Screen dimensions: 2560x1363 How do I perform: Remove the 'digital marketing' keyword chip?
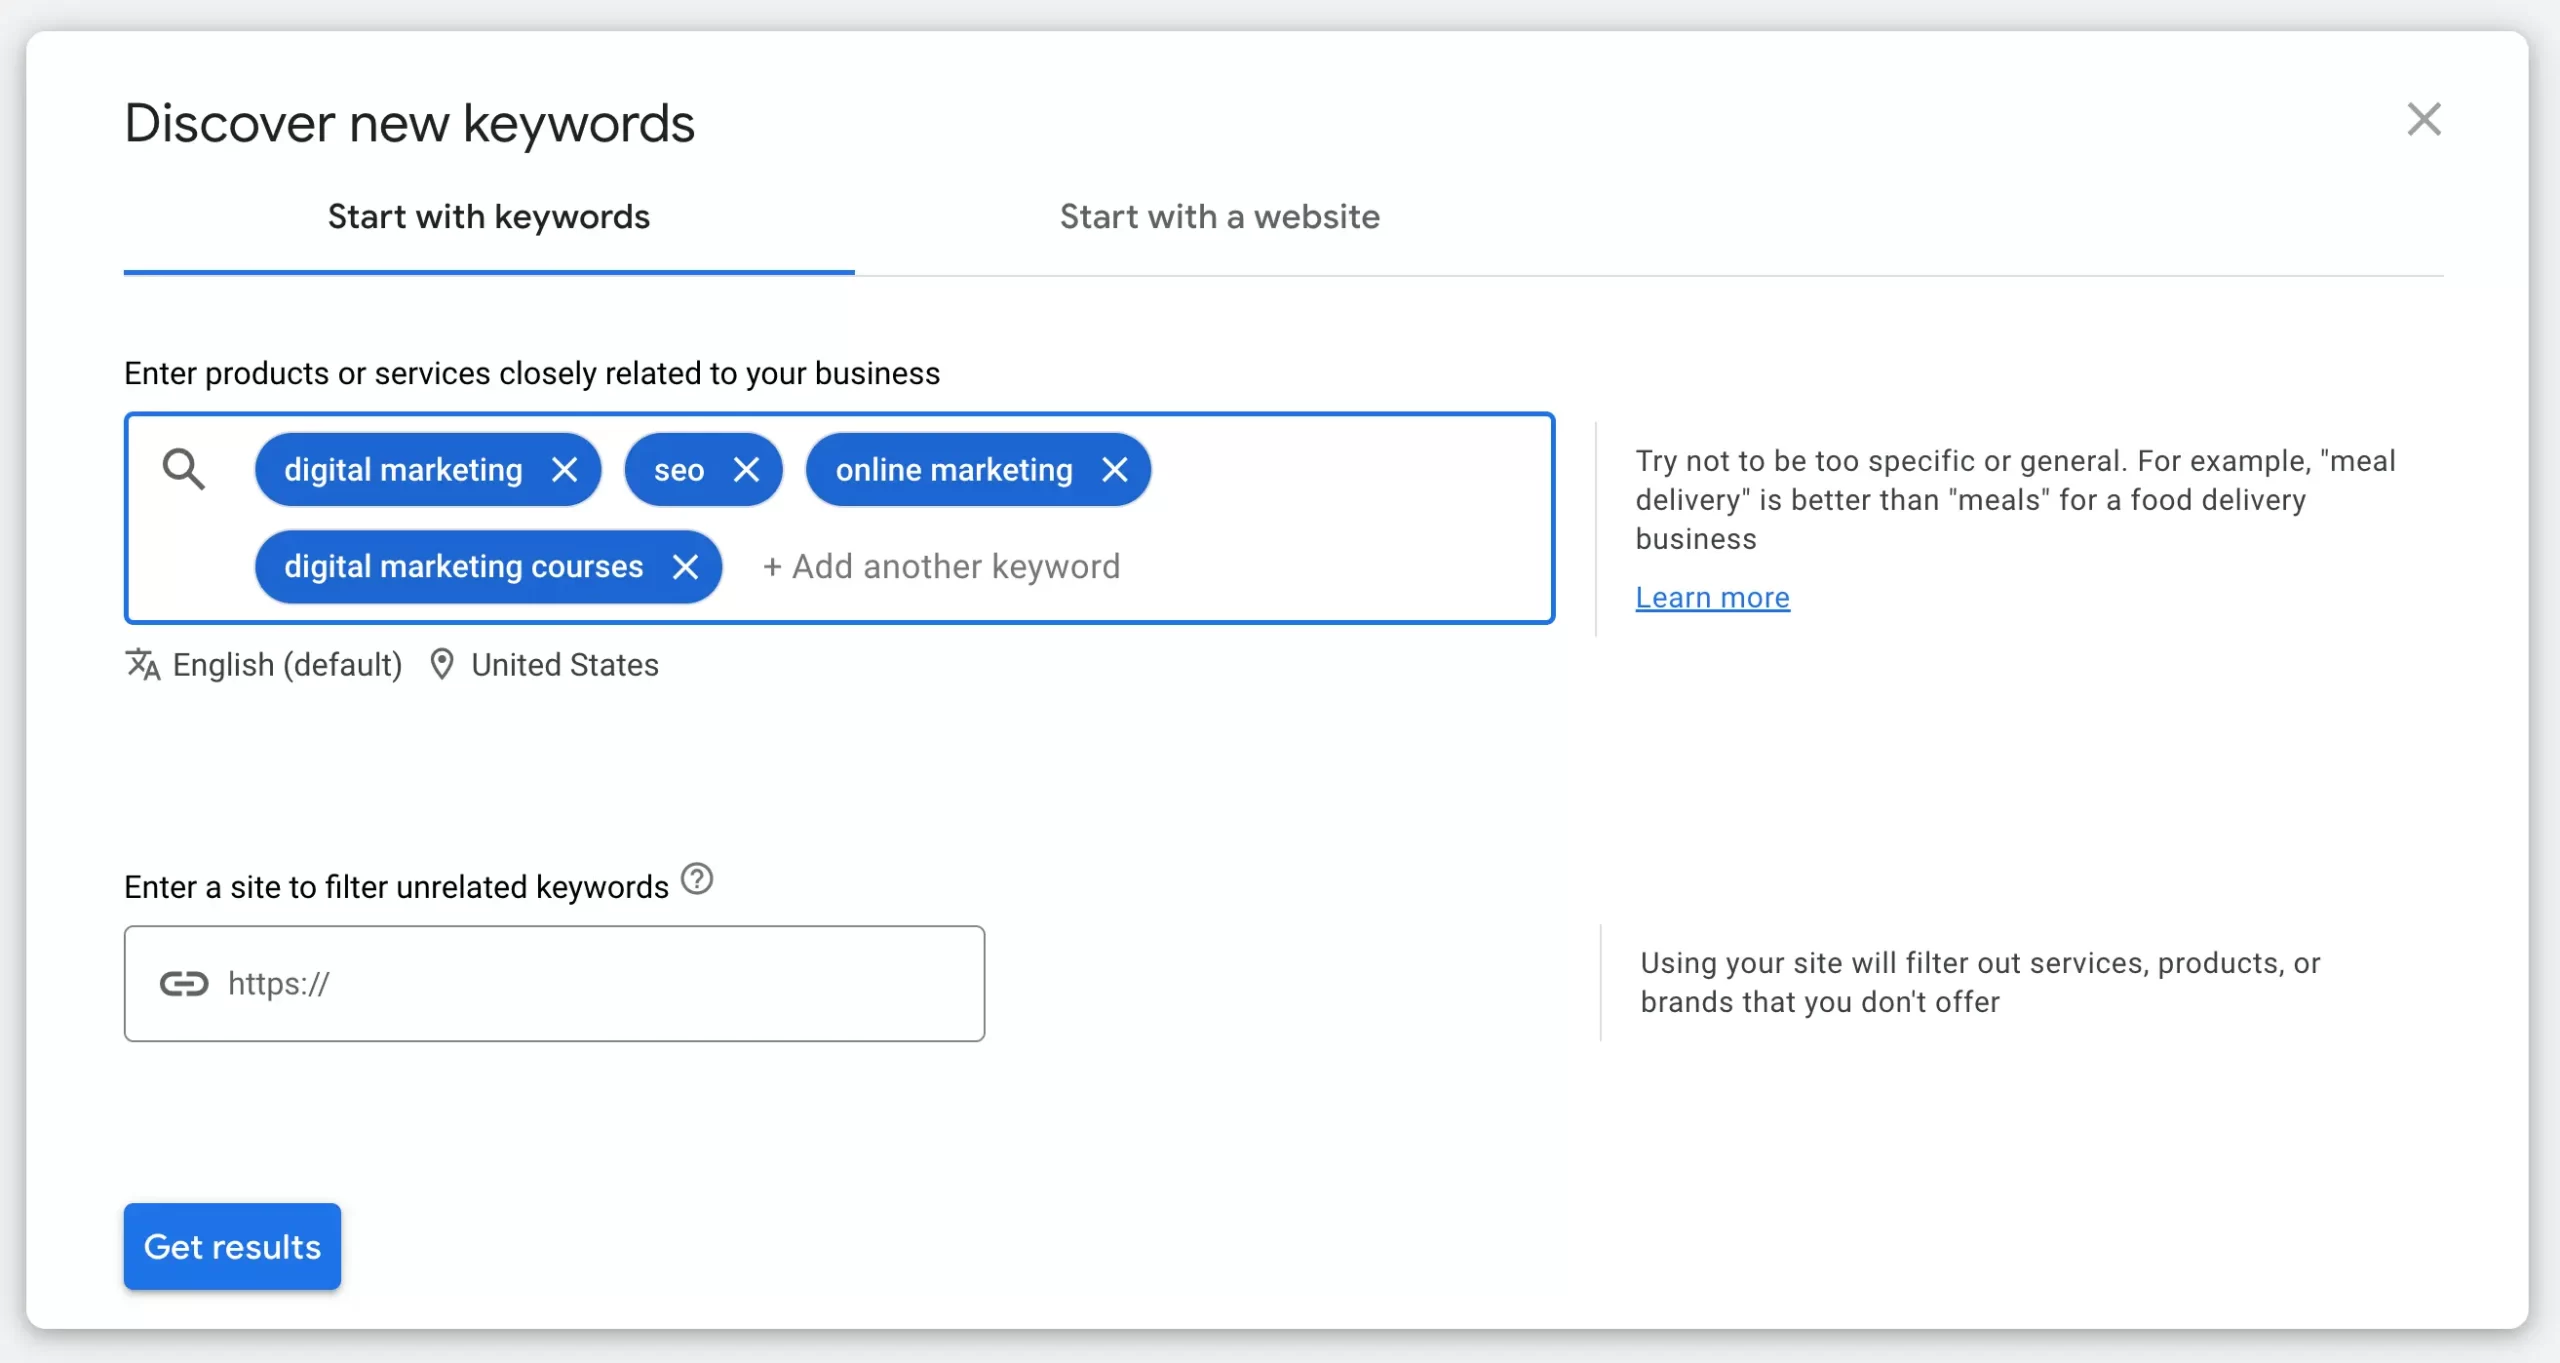(565, 470)
